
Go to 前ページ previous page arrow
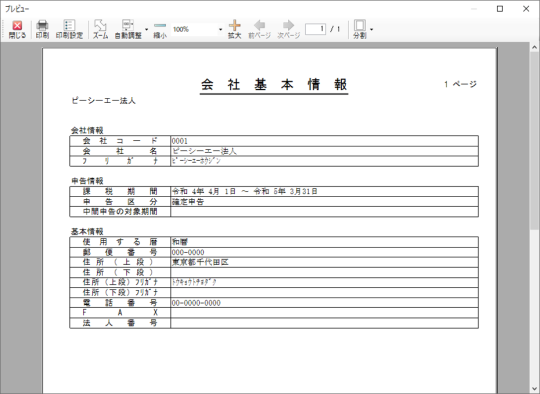(x=259, y=29)
